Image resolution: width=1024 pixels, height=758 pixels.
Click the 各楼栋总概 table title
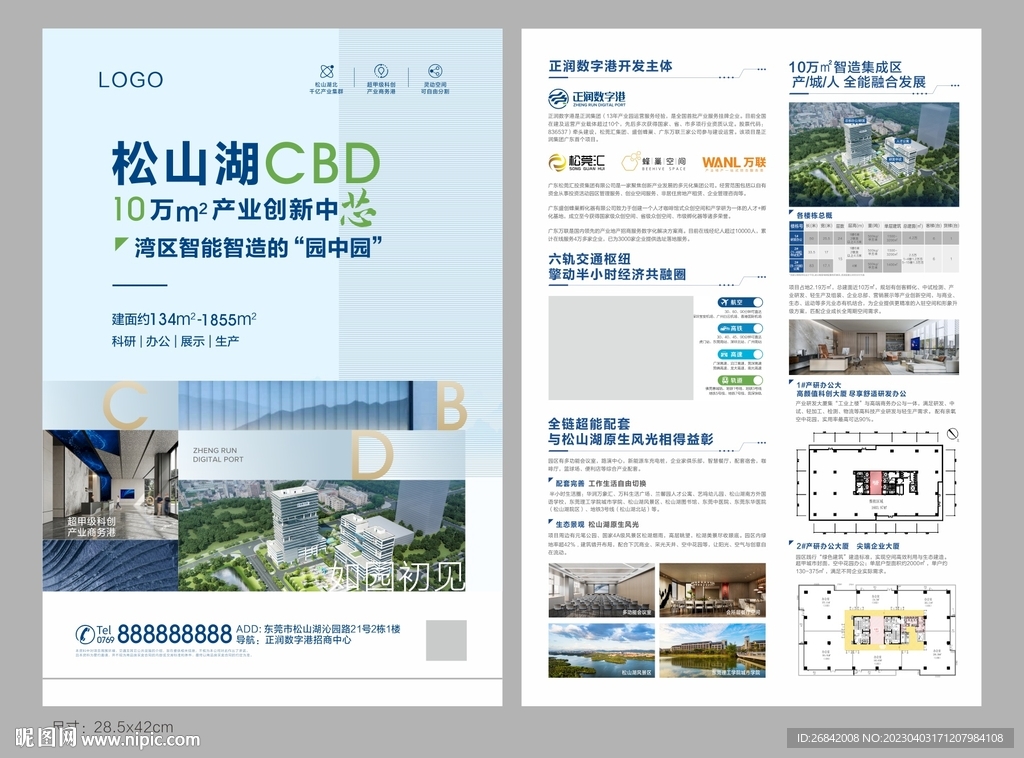[x=814, y=215]
